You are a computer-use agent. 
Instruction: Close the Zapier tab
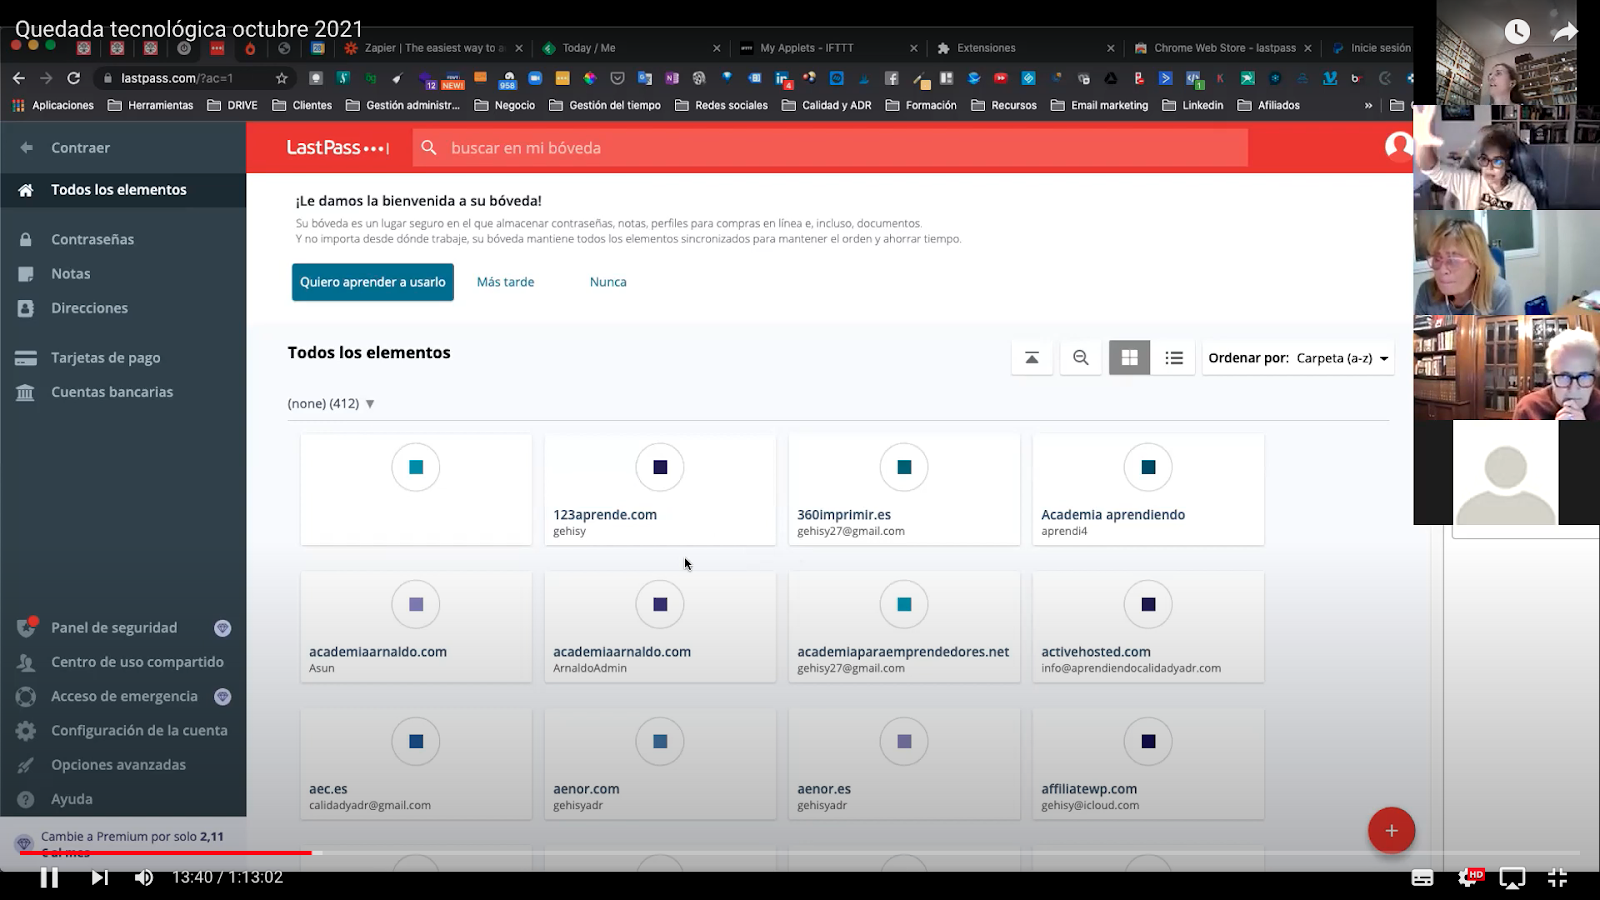pos(519,48)
